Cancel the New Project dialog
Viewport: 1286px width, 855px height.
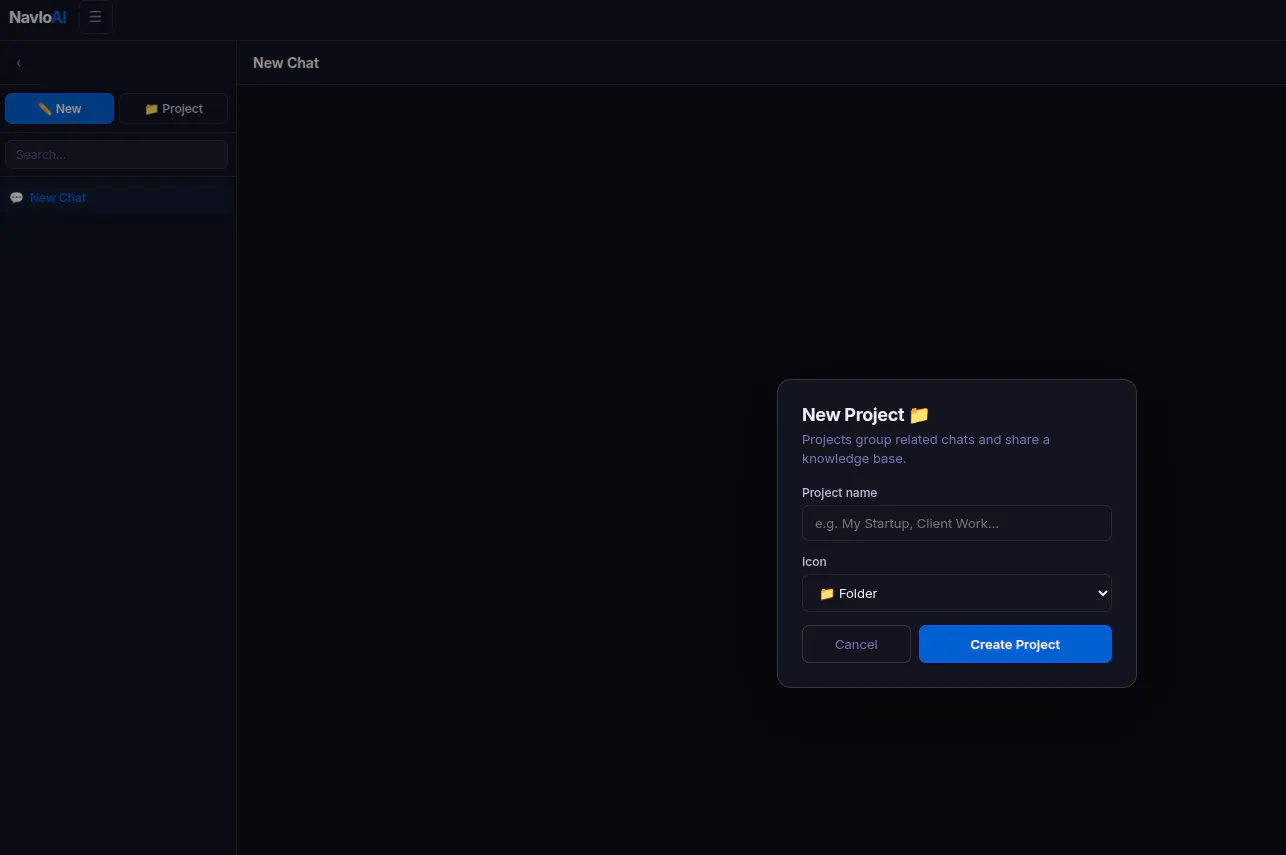856,644
